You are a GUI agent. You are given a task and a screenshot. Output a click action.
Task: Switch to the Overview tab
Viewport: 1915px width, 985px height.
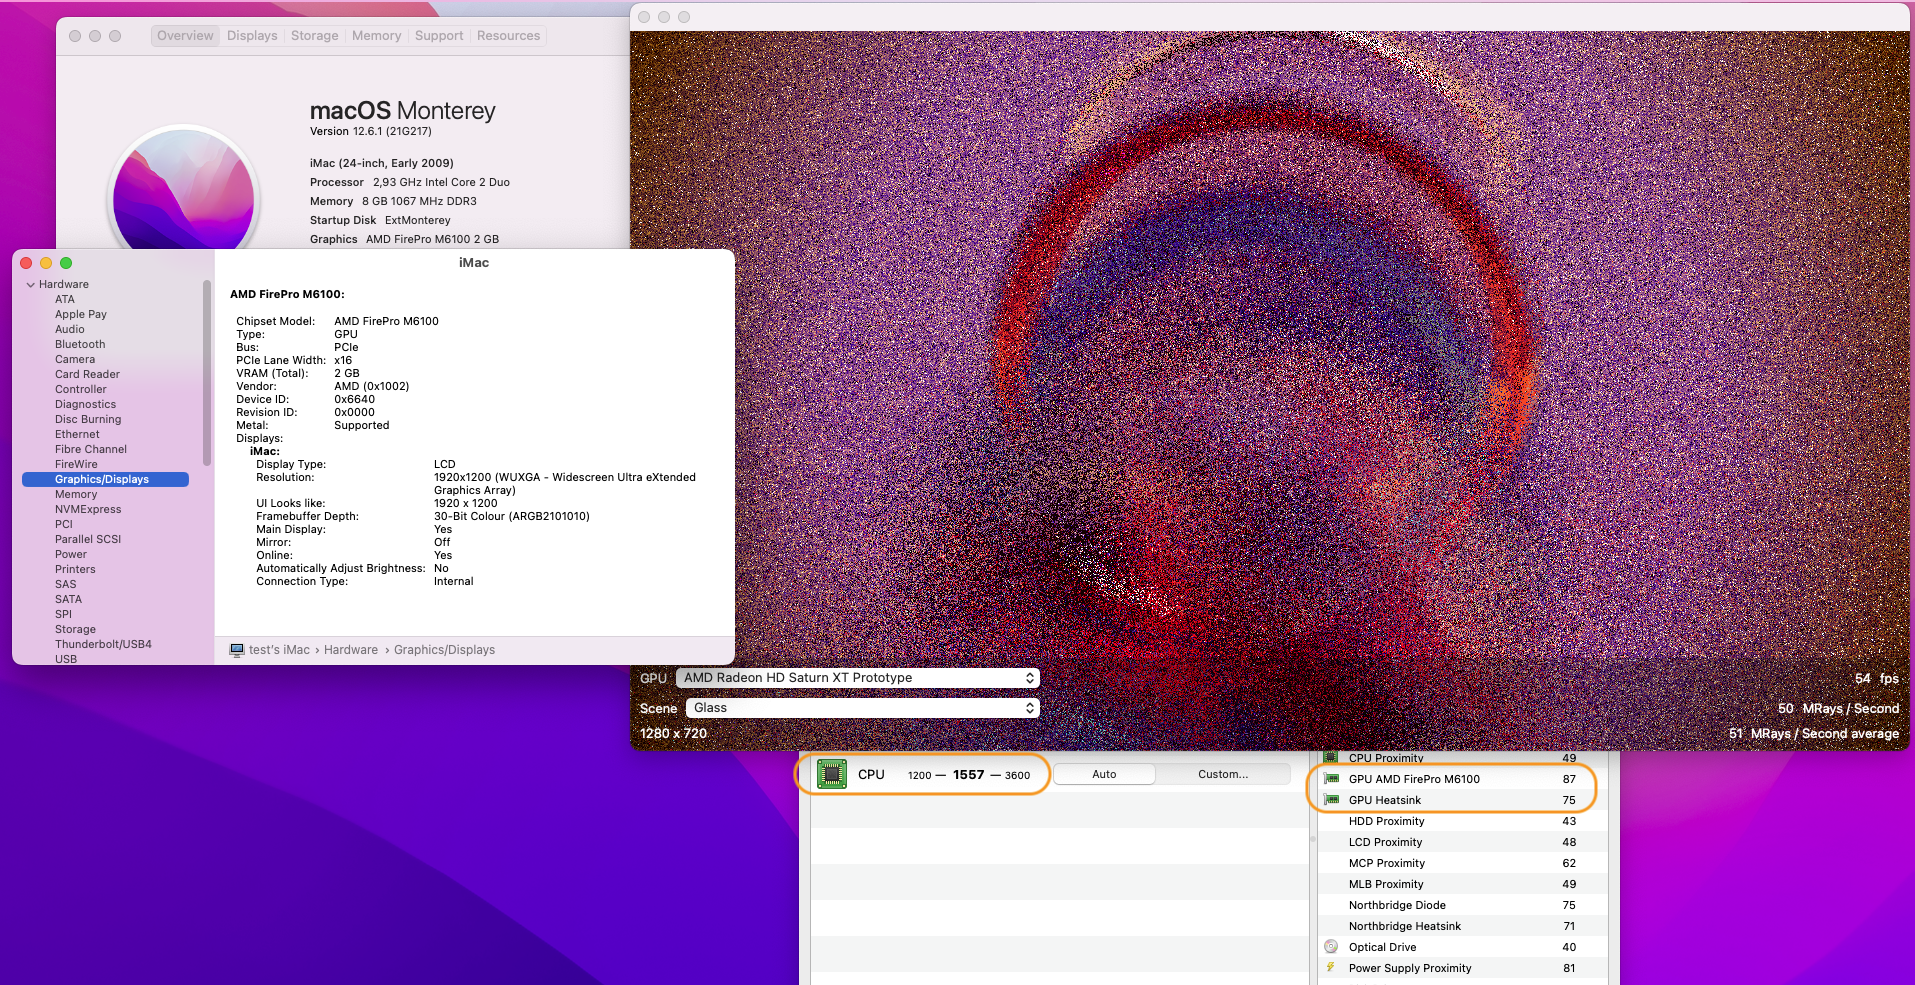[185, 36]
